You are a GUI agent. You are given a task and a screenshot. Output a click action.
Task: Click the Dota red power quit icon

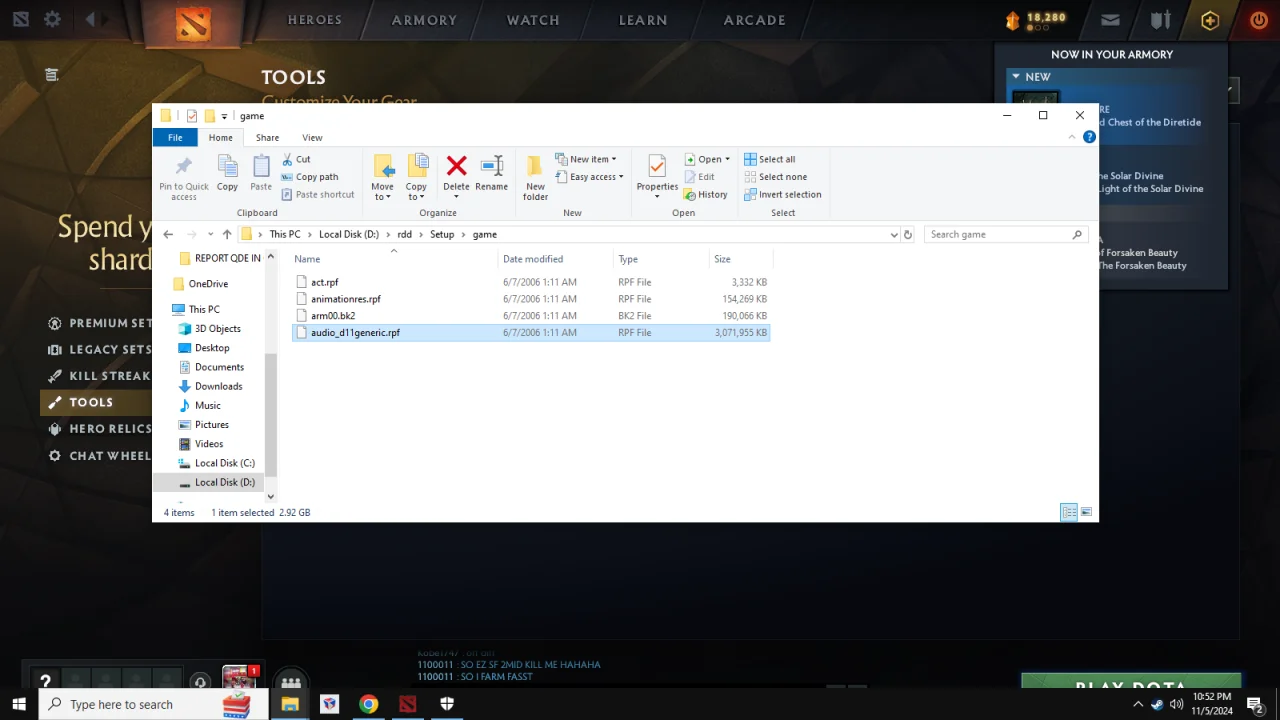pyautogui.click(x=1259, y=20)
